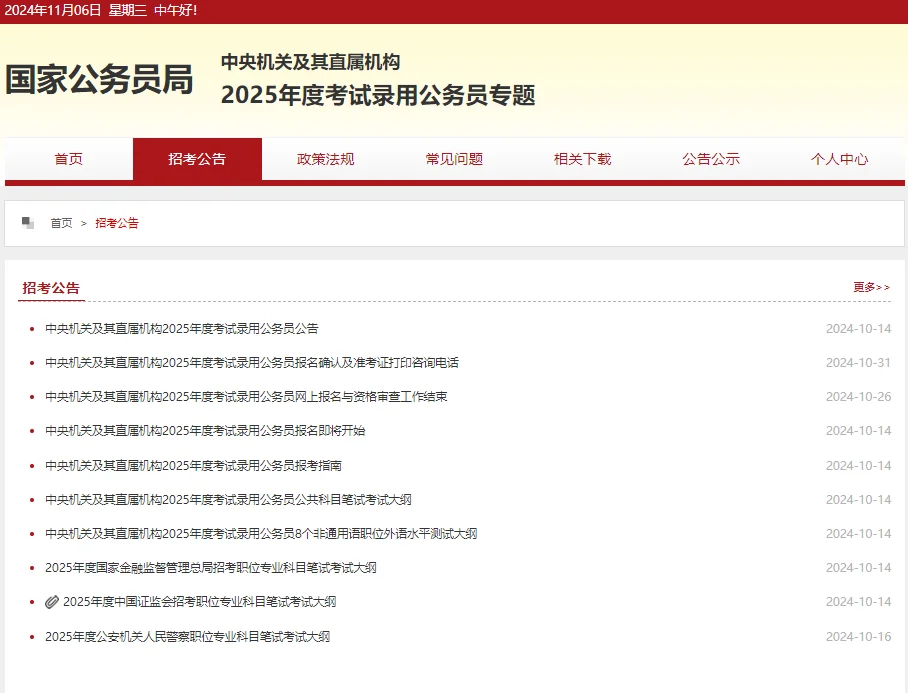Go to the 常见问题 tab
Screen dimensions: 908x693
pyautogui.click(x=454, y=159)
